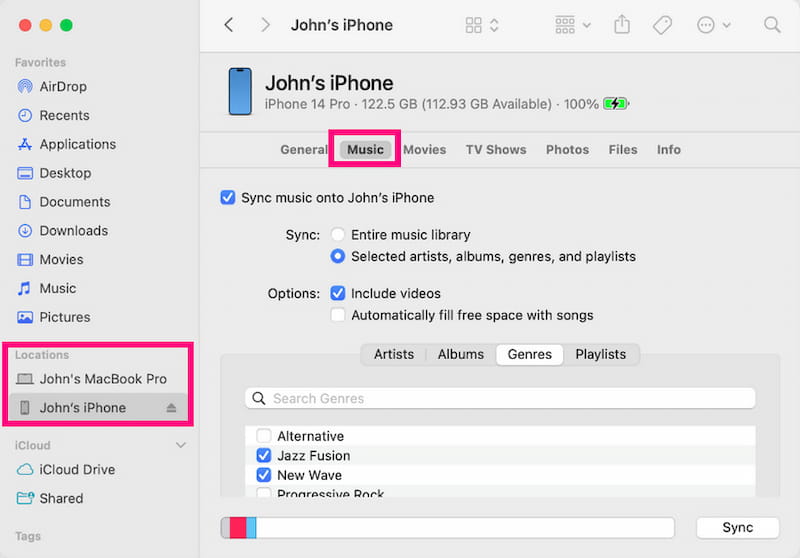The width and height of the screenshot is (800, 558).
Task: Click the John's iPhone device title
Action: [x=329, y=83]
